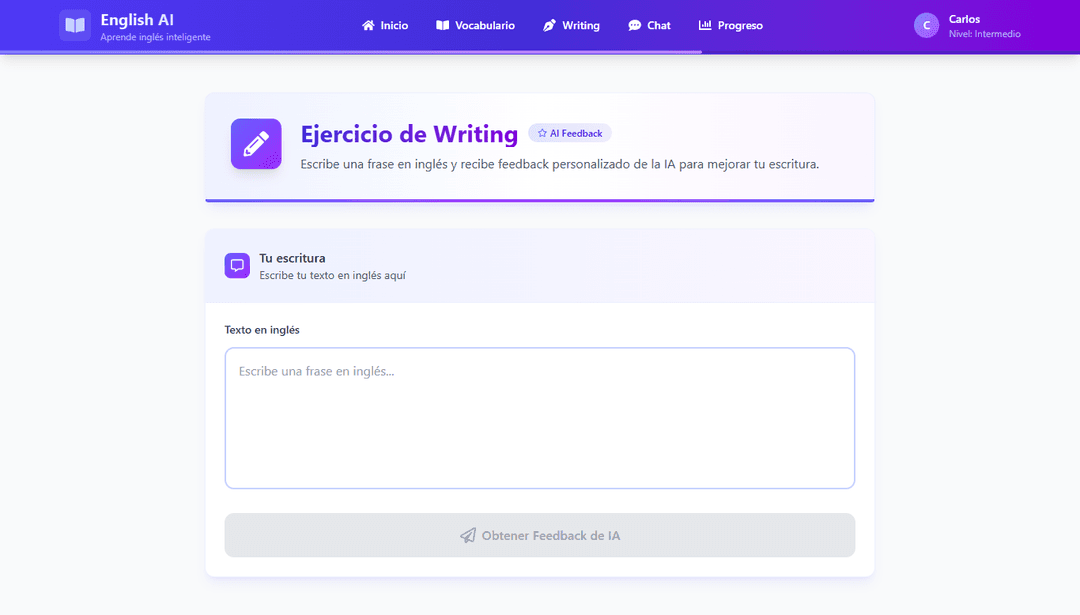Click the message icon beside Tu escritura
Viewport: 1080px width, 615px height.
click(237, 265)
